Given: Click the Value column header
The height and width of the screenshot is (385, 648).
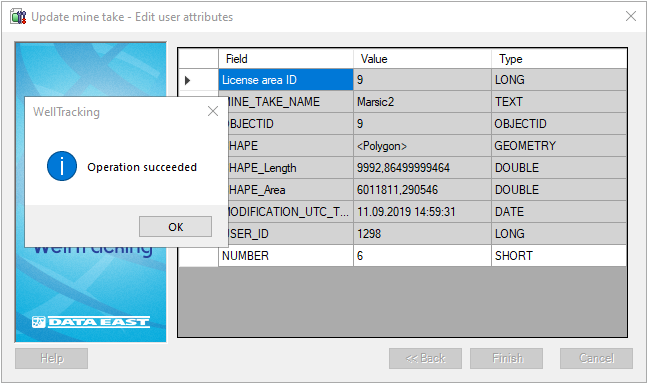Looking at the screenshot, I should 422,59.
